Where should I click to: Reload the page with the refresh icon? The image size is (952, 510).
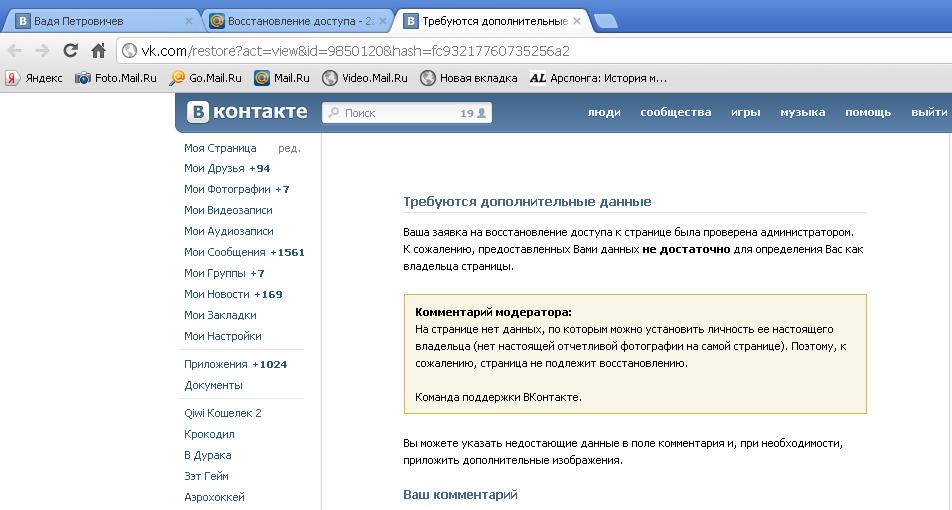(70, 50)
